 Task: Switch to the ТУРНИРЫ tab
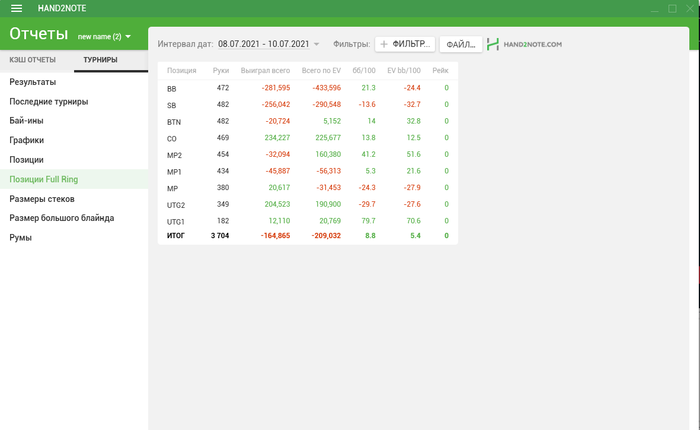(100, 60)
